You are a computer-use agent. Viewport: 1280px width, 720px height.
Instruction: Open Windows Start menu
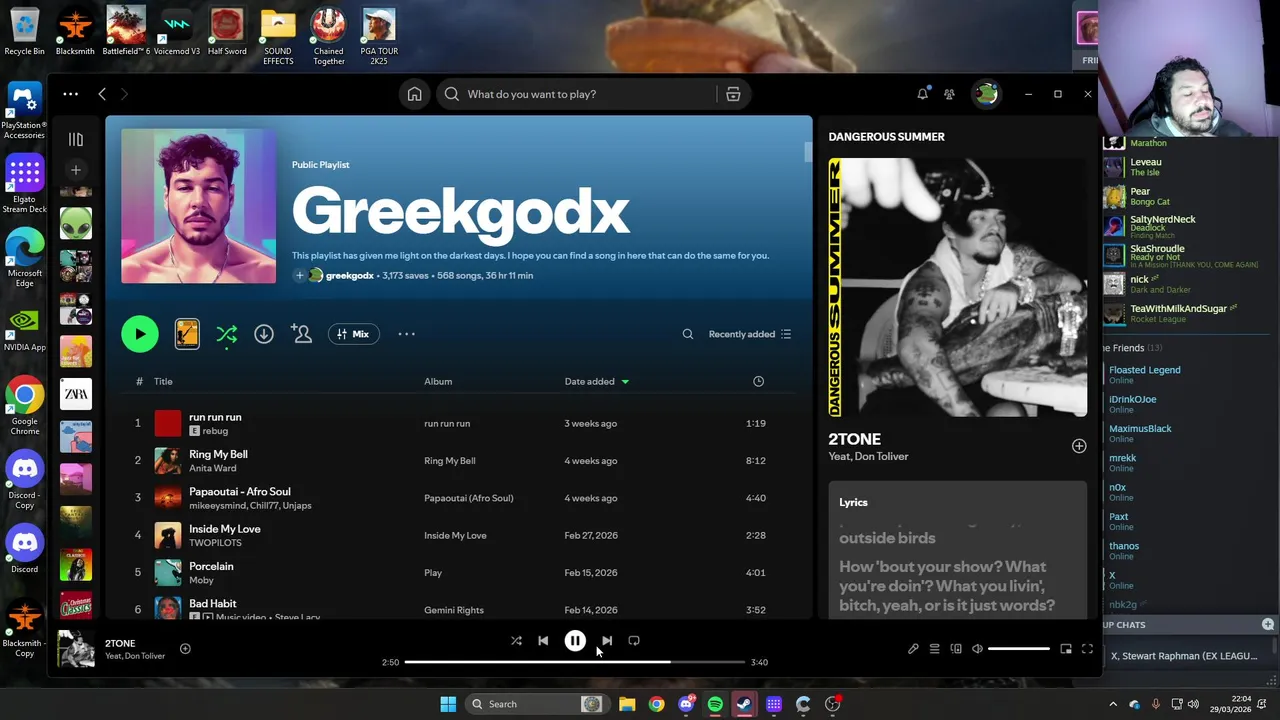pyautogui.click(x=448, y=704)
